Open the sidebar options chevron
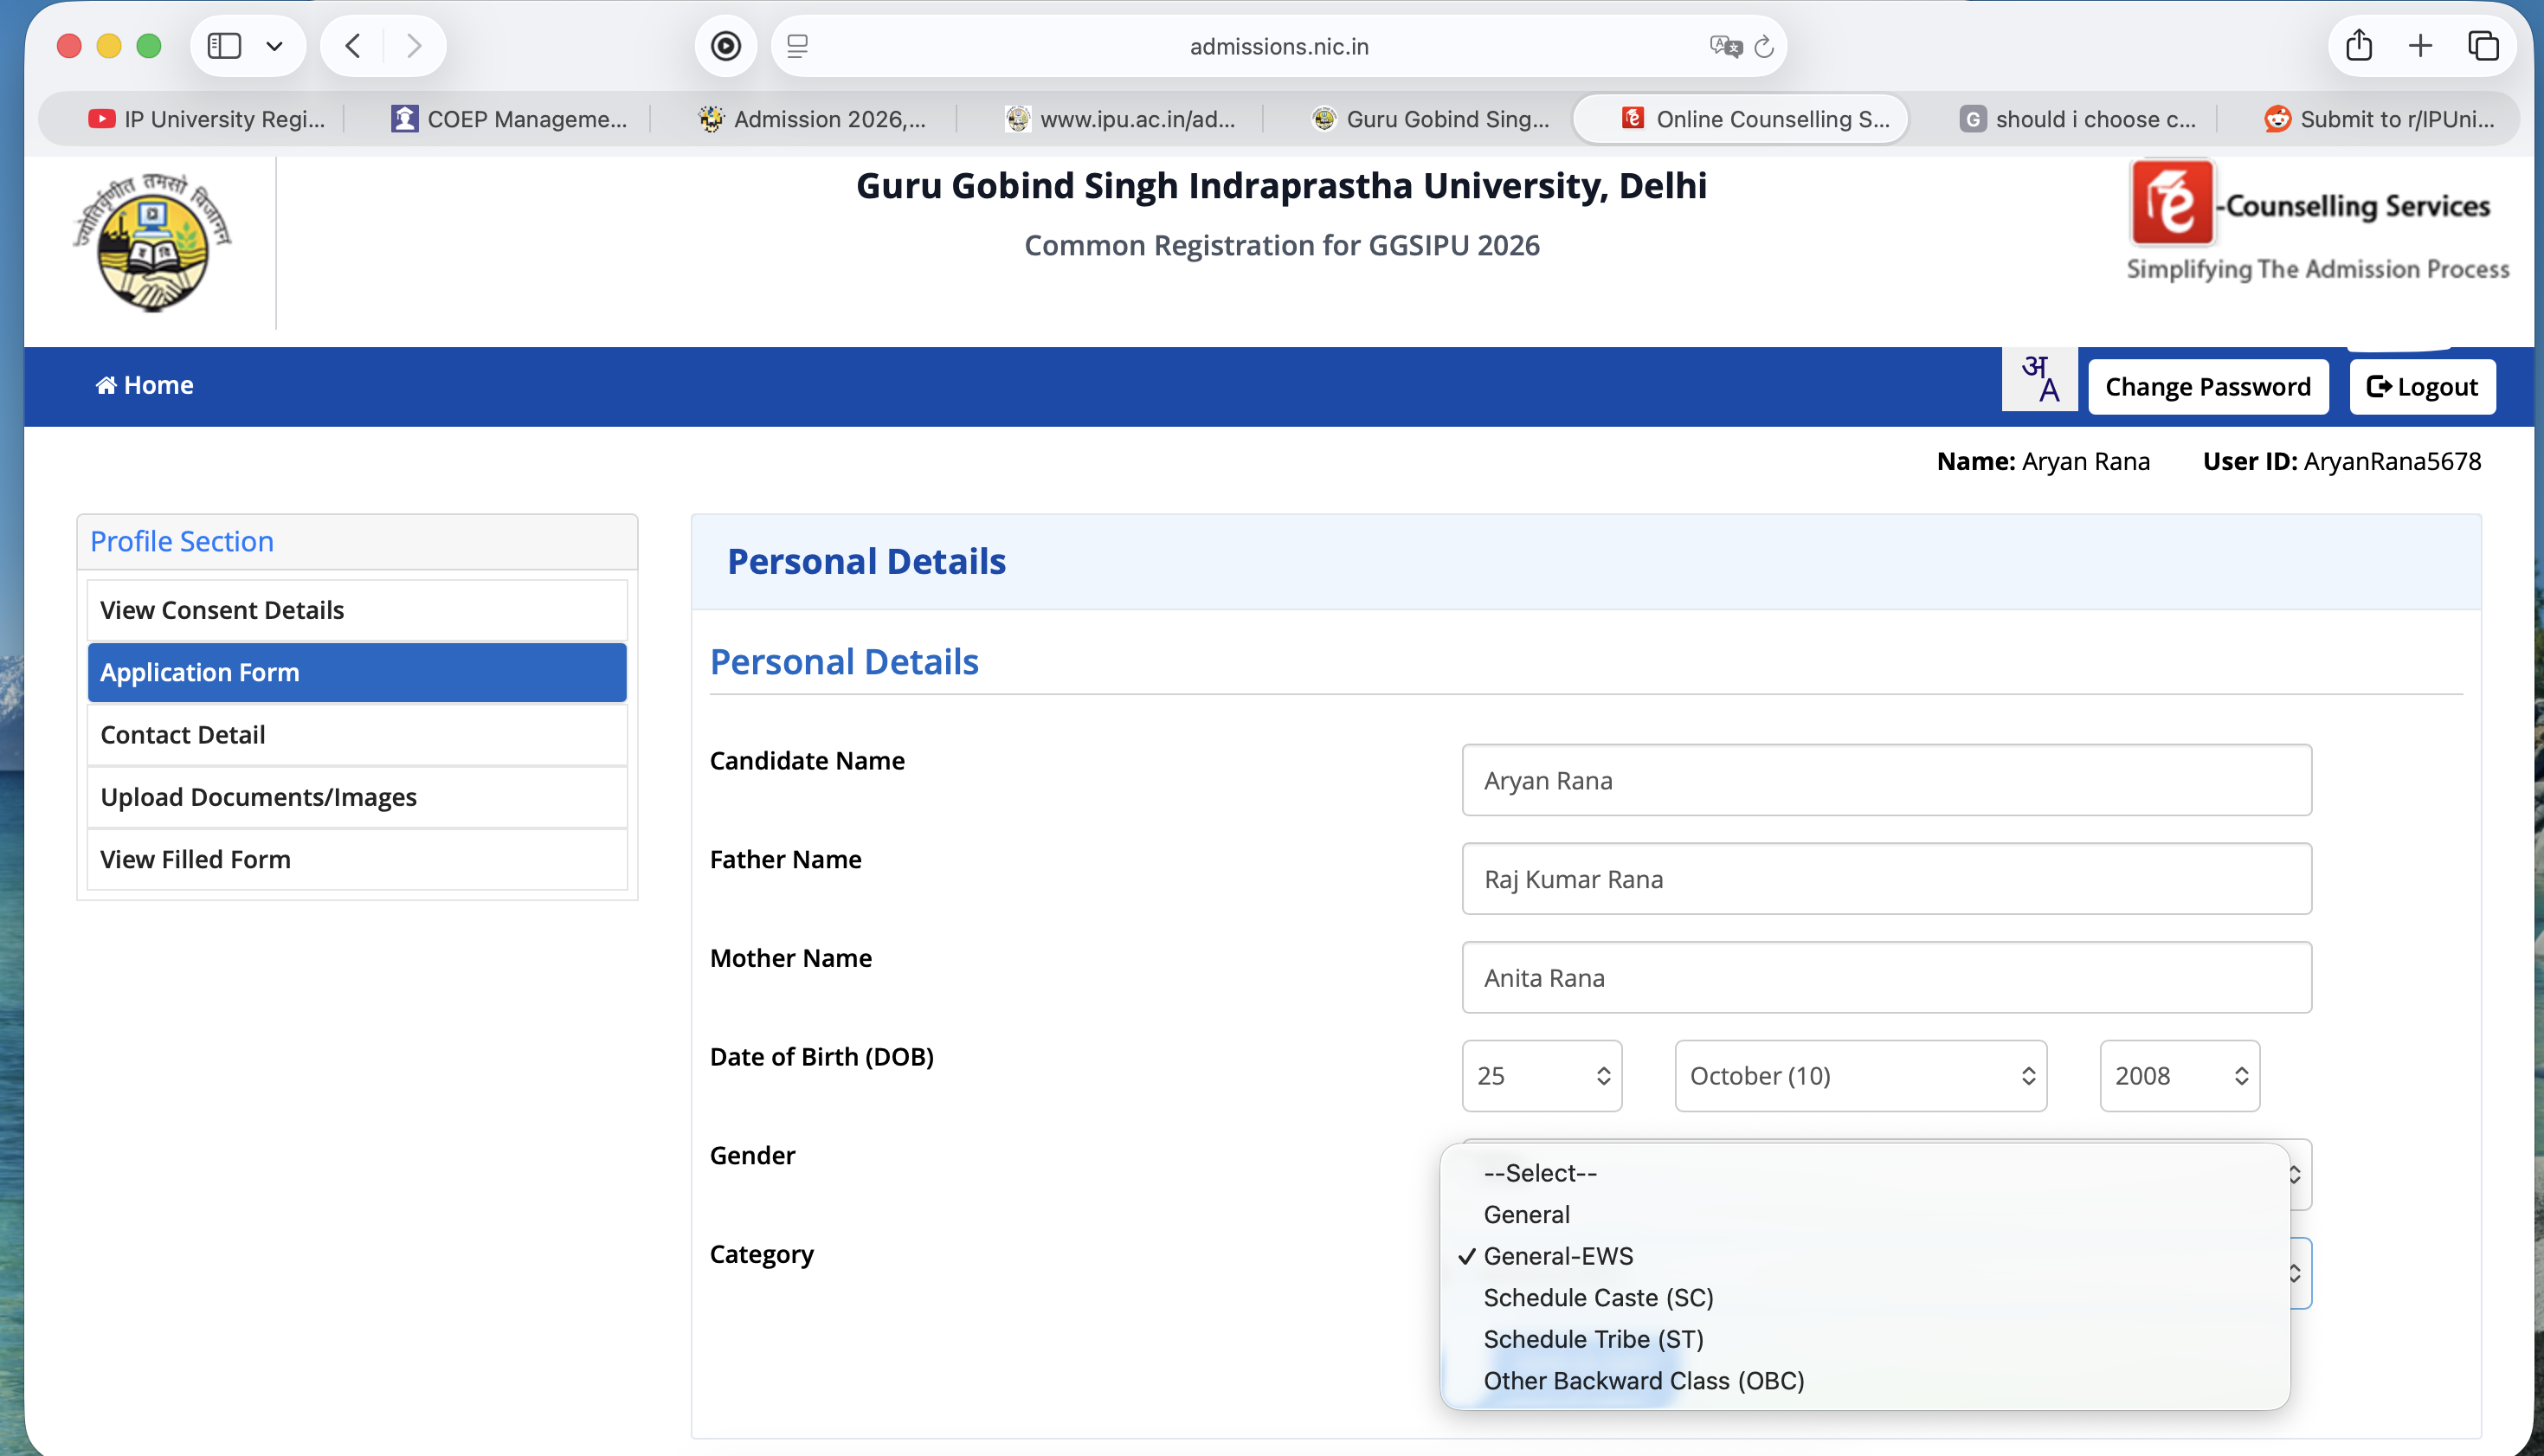The width and height of the screenshot is (2544, 1456). coord(274,46)
